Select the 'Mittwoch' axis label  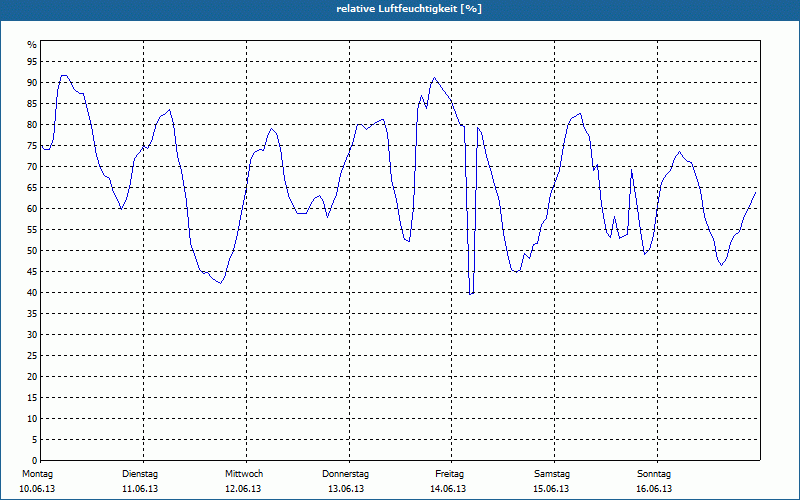click(x=244, y=474)
